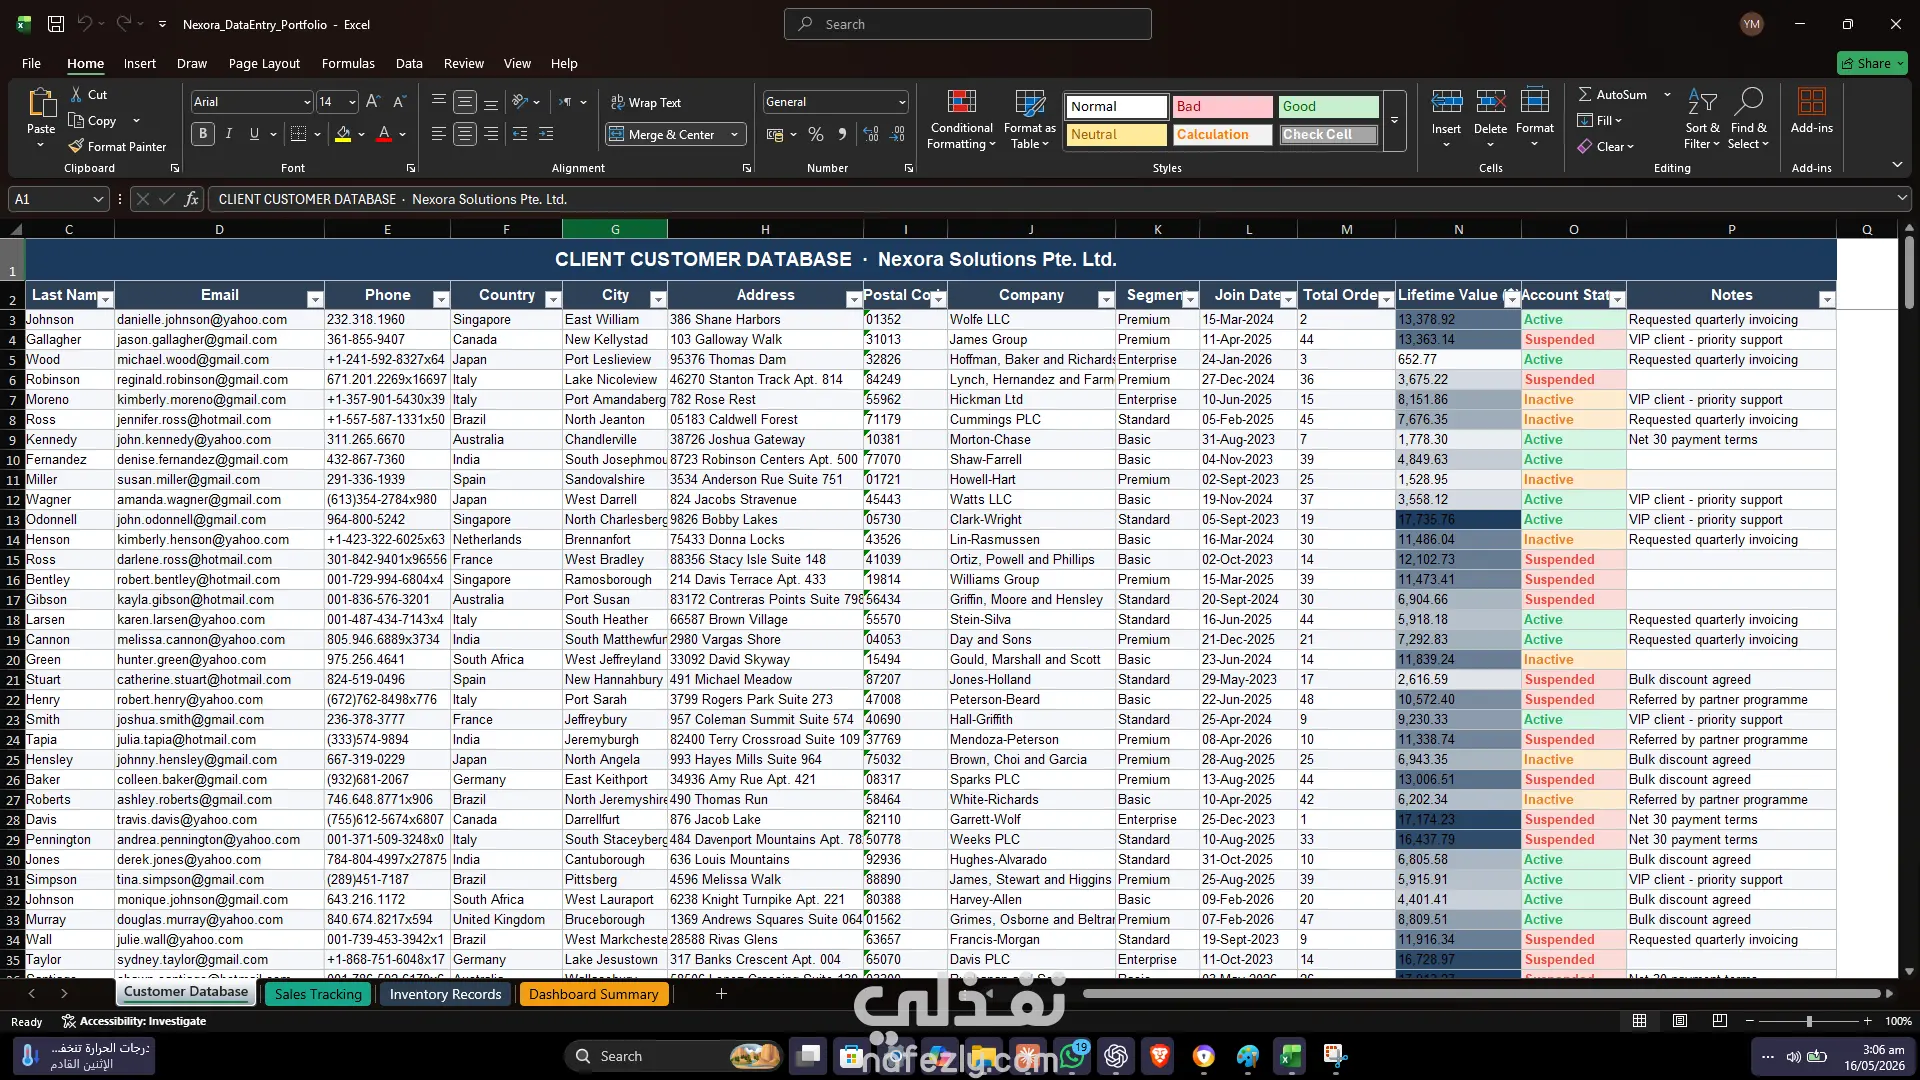Click the Clear button
This screenshot has height=1080, width=1920.
[x=1606, y=147]
